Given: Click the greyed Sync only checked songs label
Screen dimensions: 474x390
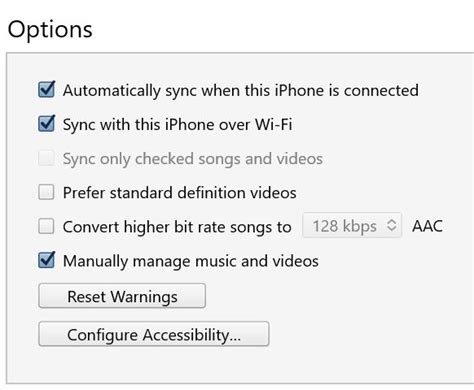Looking at the screenshot, I should (x=193, y=159).
